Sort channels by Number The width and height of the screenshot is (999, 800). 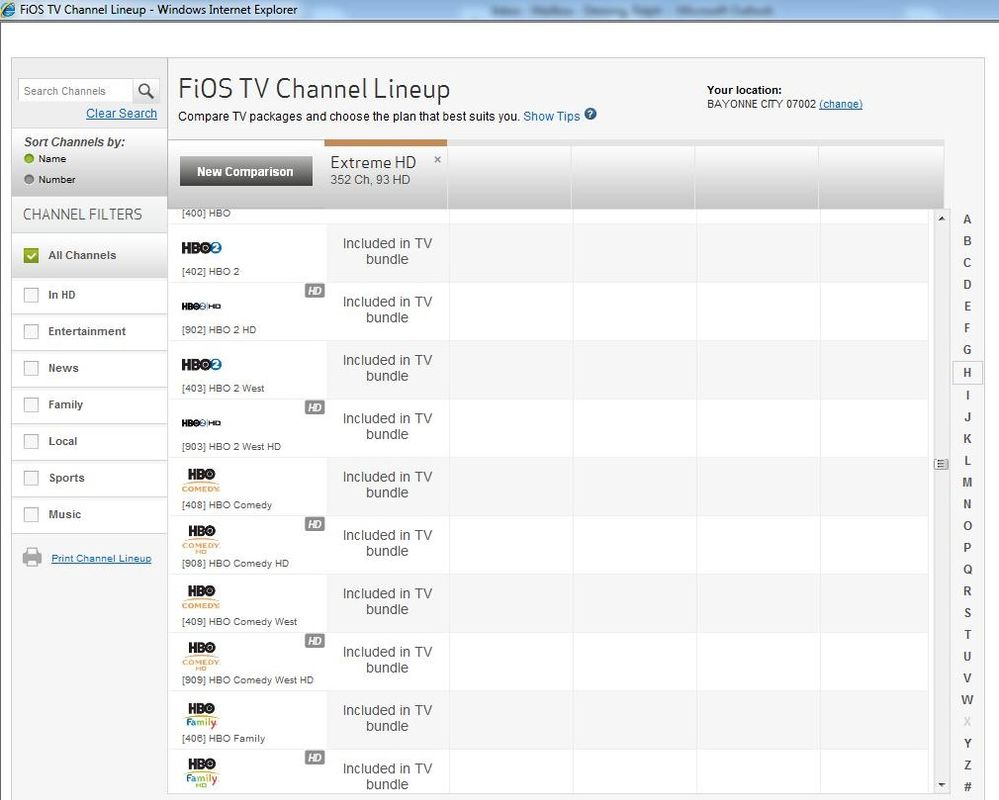coord(29,180)
